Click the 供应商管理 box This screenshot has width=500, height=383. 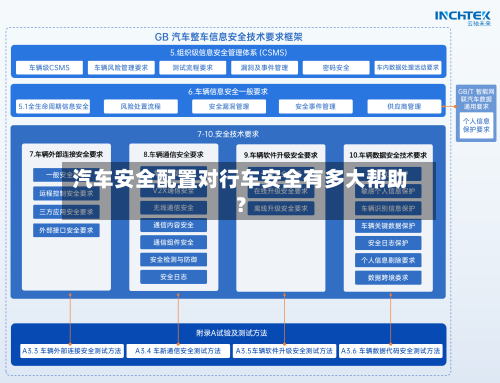point(404,106)
